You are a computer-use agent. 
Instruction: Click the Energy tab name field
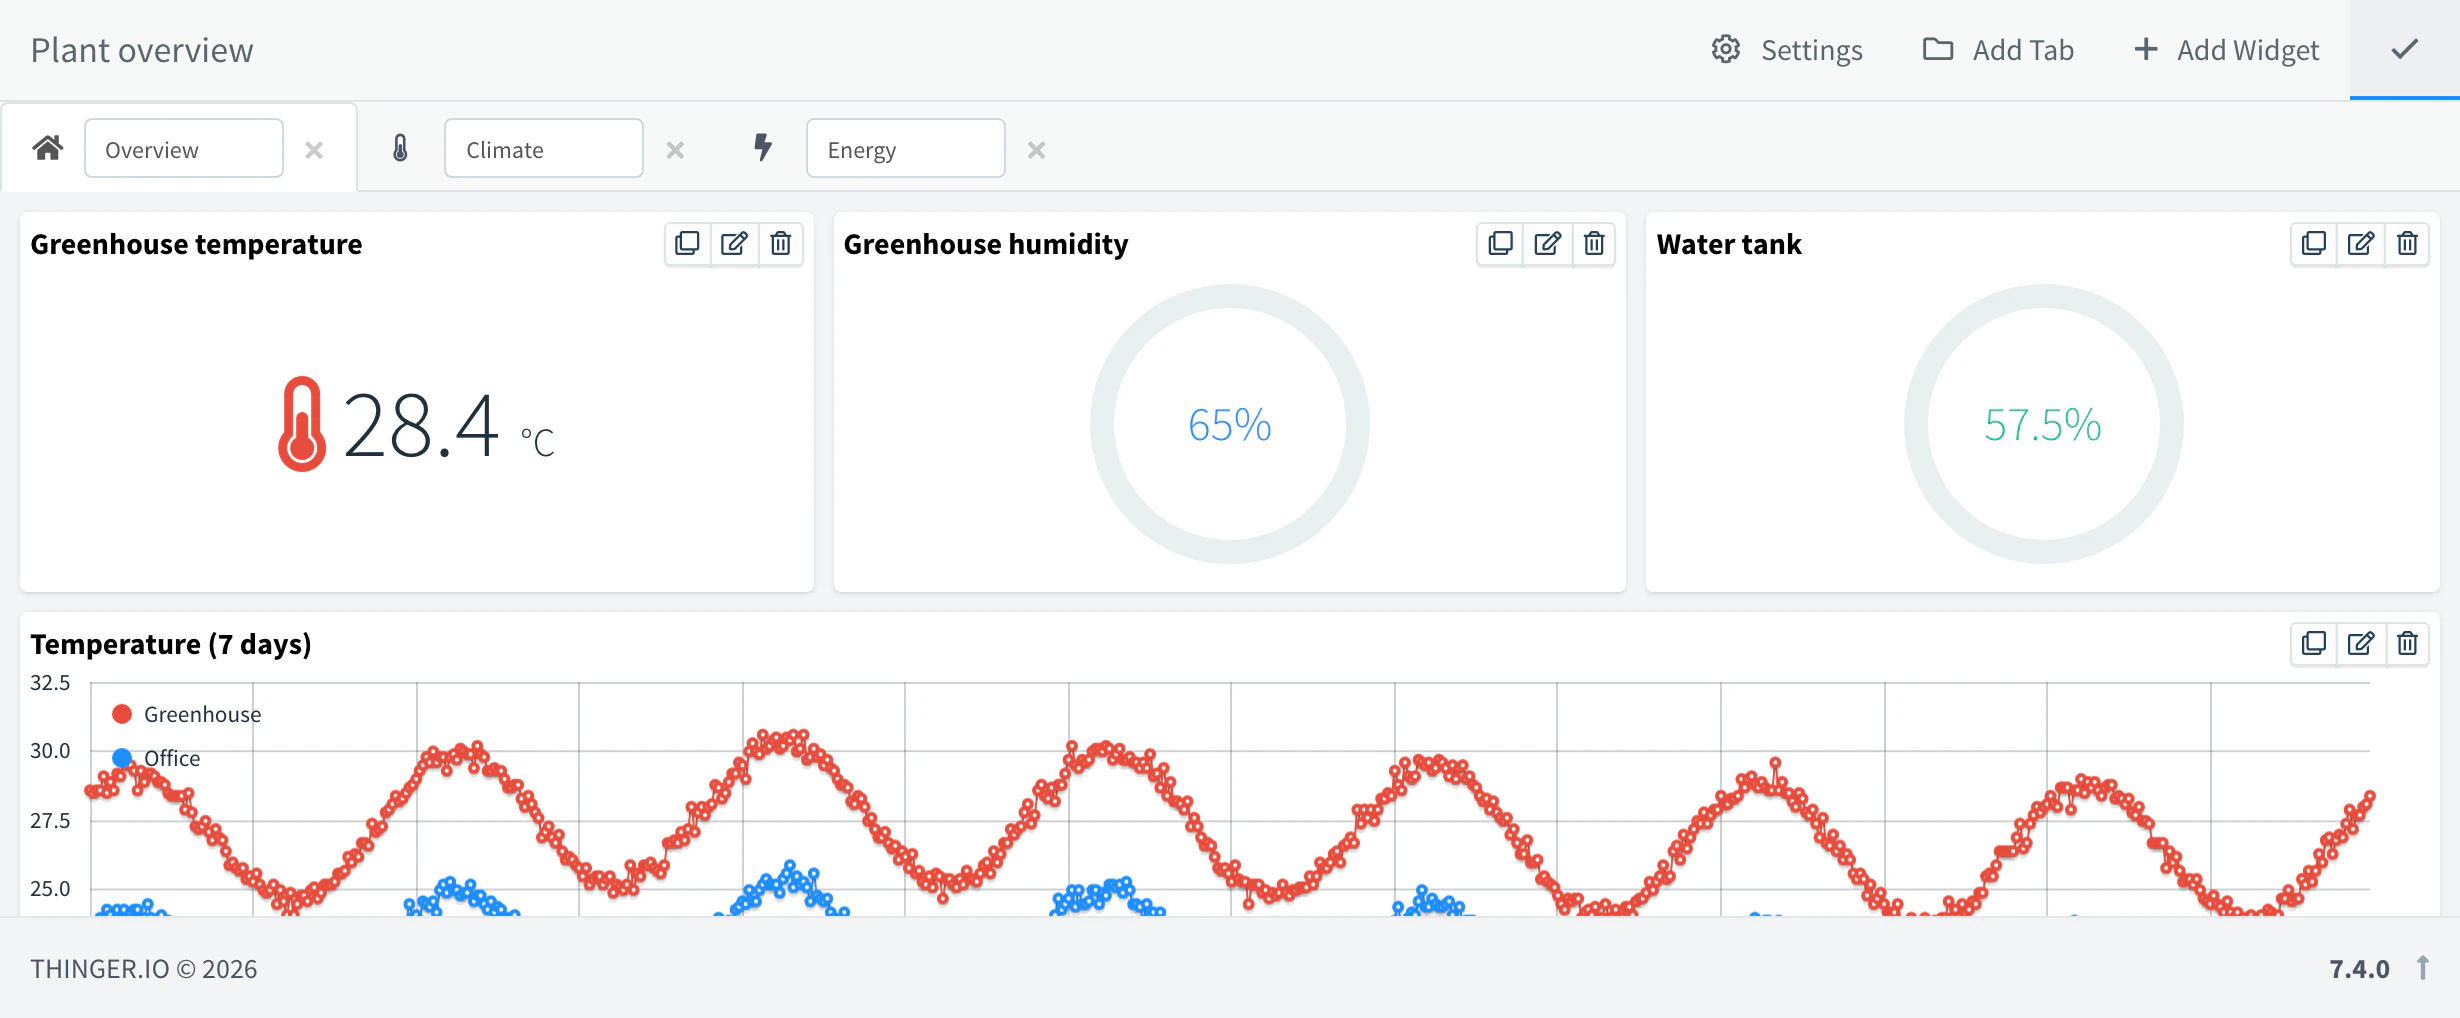pyautogui.click(x=906, y=149)
